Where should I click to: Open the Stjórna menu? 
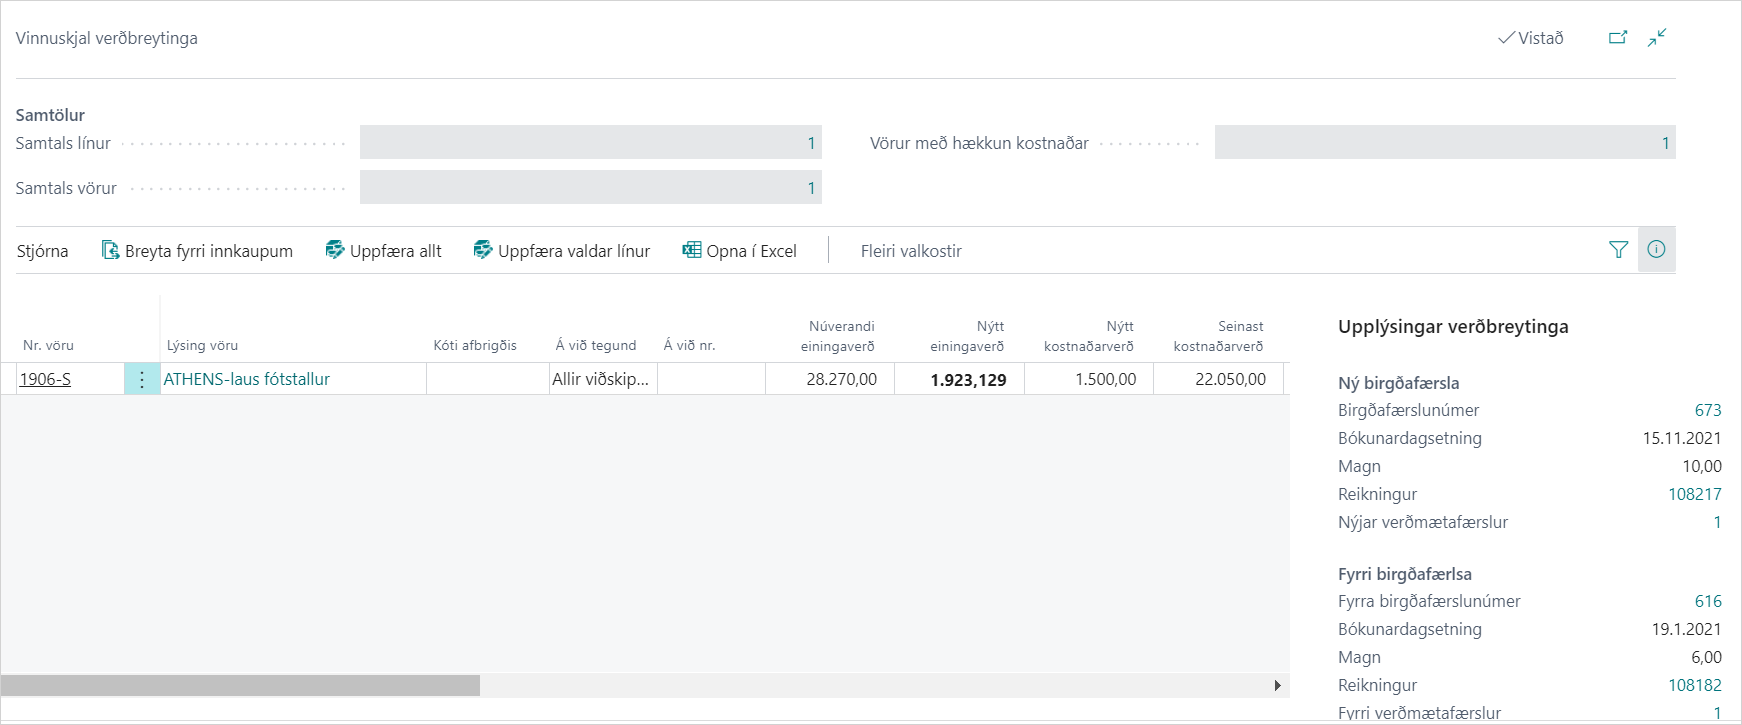click(42, 251)
